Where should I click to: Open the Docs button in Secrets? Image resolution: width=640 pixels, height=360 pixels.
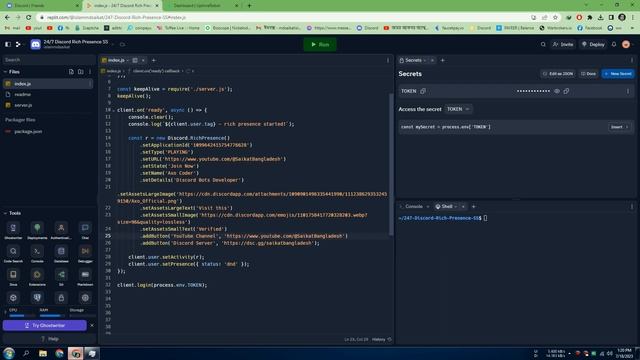[x=588, y=74]
